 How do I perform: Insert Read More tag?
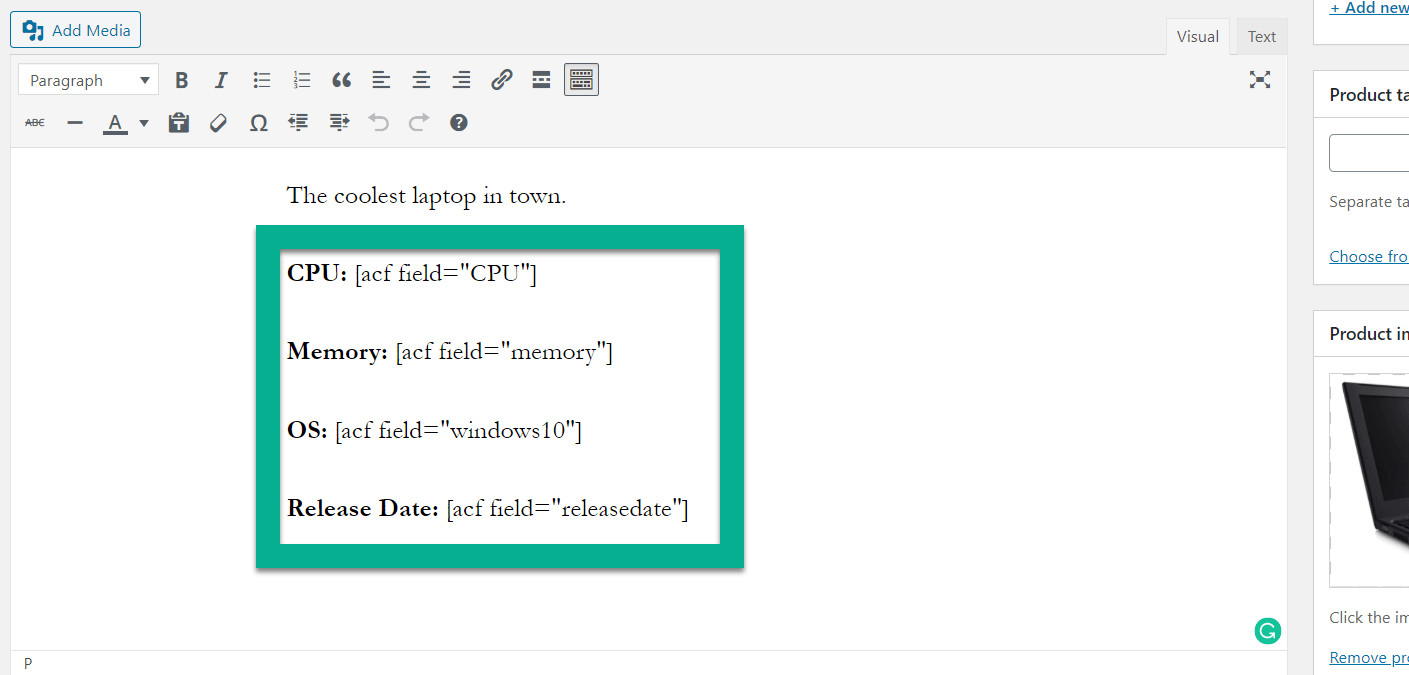tap(541, 80)
